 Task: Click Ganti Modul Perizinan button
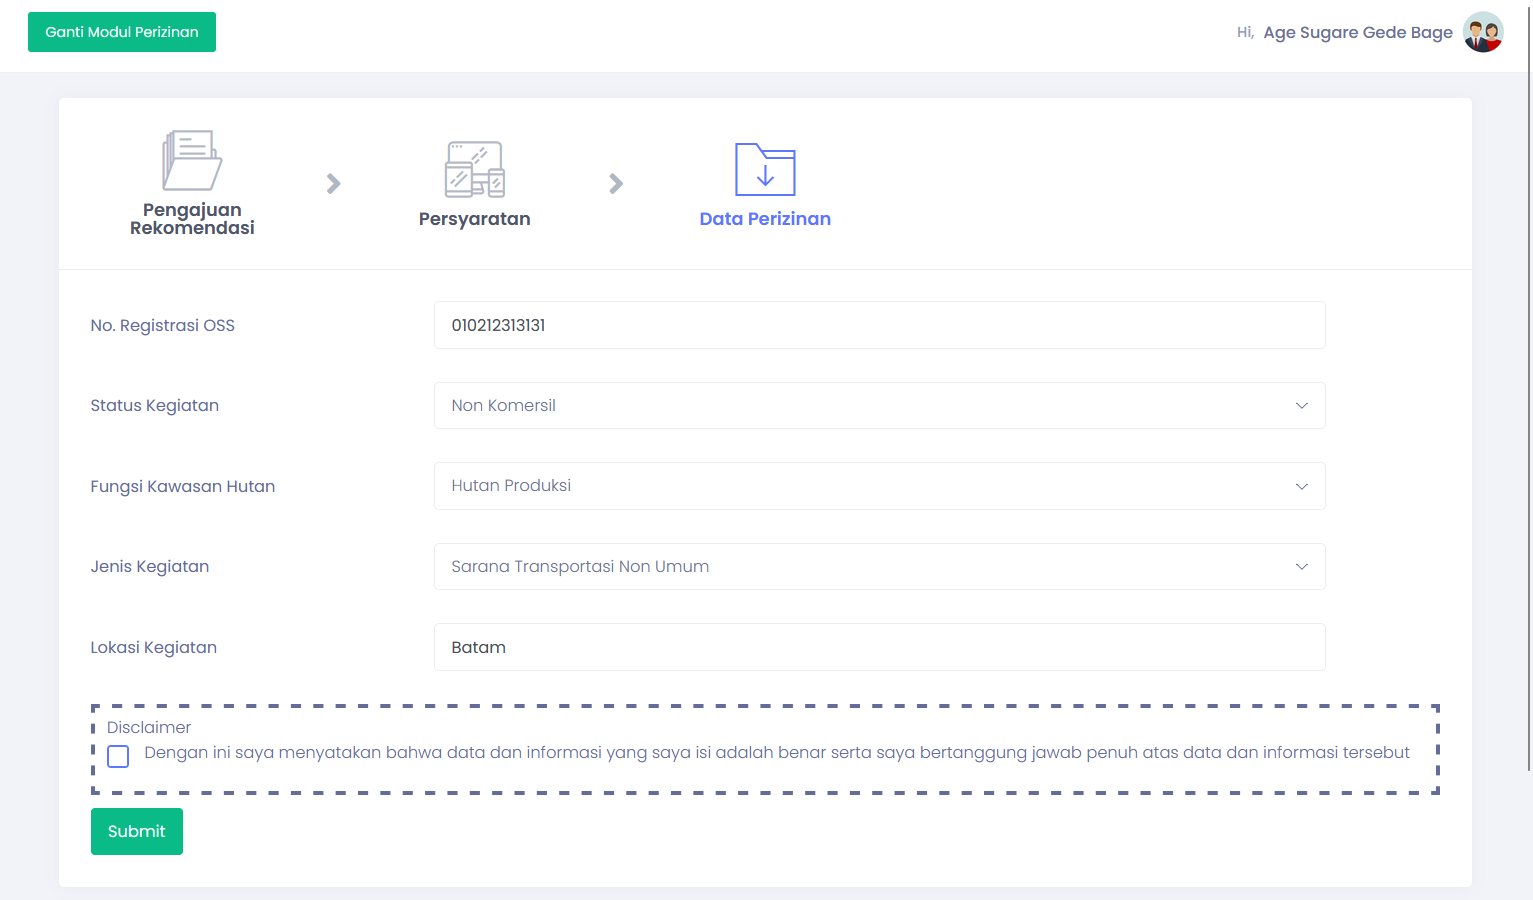point(122,32)
